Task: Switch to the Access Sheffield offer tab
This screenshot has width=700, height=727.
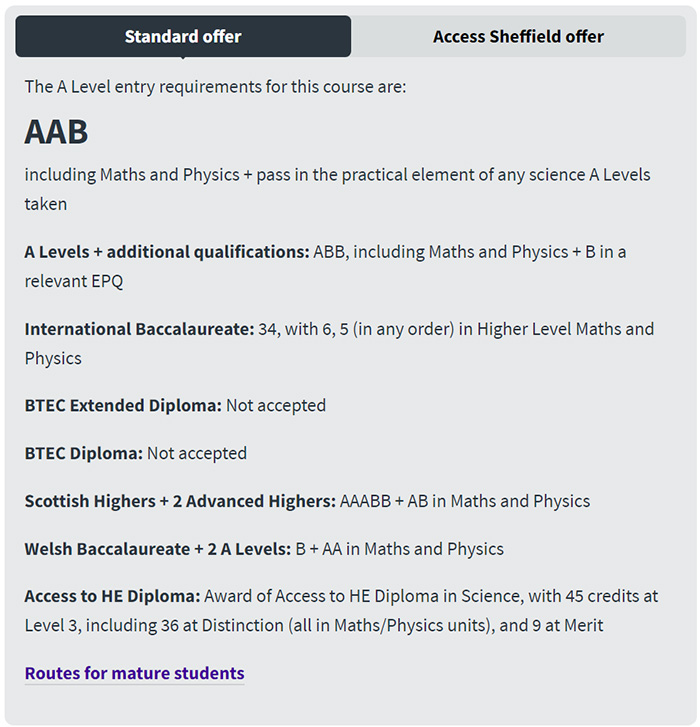Action: 518,36
